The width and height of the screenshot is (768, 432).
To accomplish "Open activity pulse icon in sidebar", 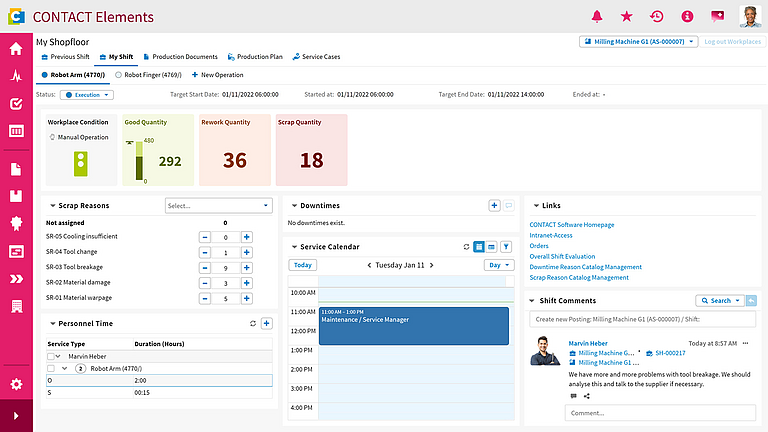I will pyautogui.click(x=16, y=76).
